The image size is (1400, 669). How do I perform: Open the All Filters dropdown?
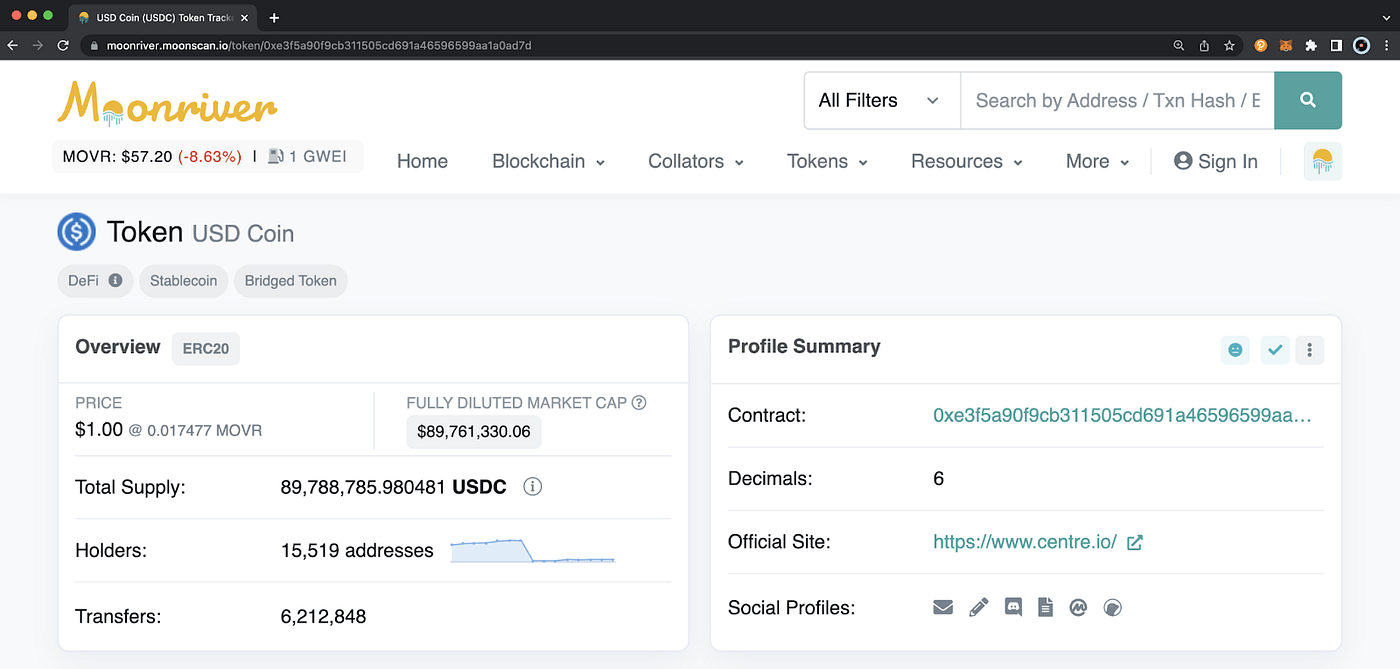(880, 100)
